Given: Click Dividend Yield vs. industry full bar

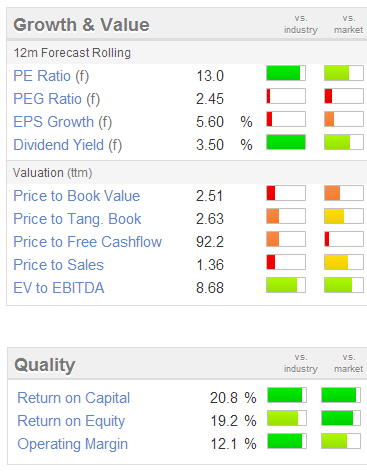Looking at the screenshot, I should tap(286, 142).
